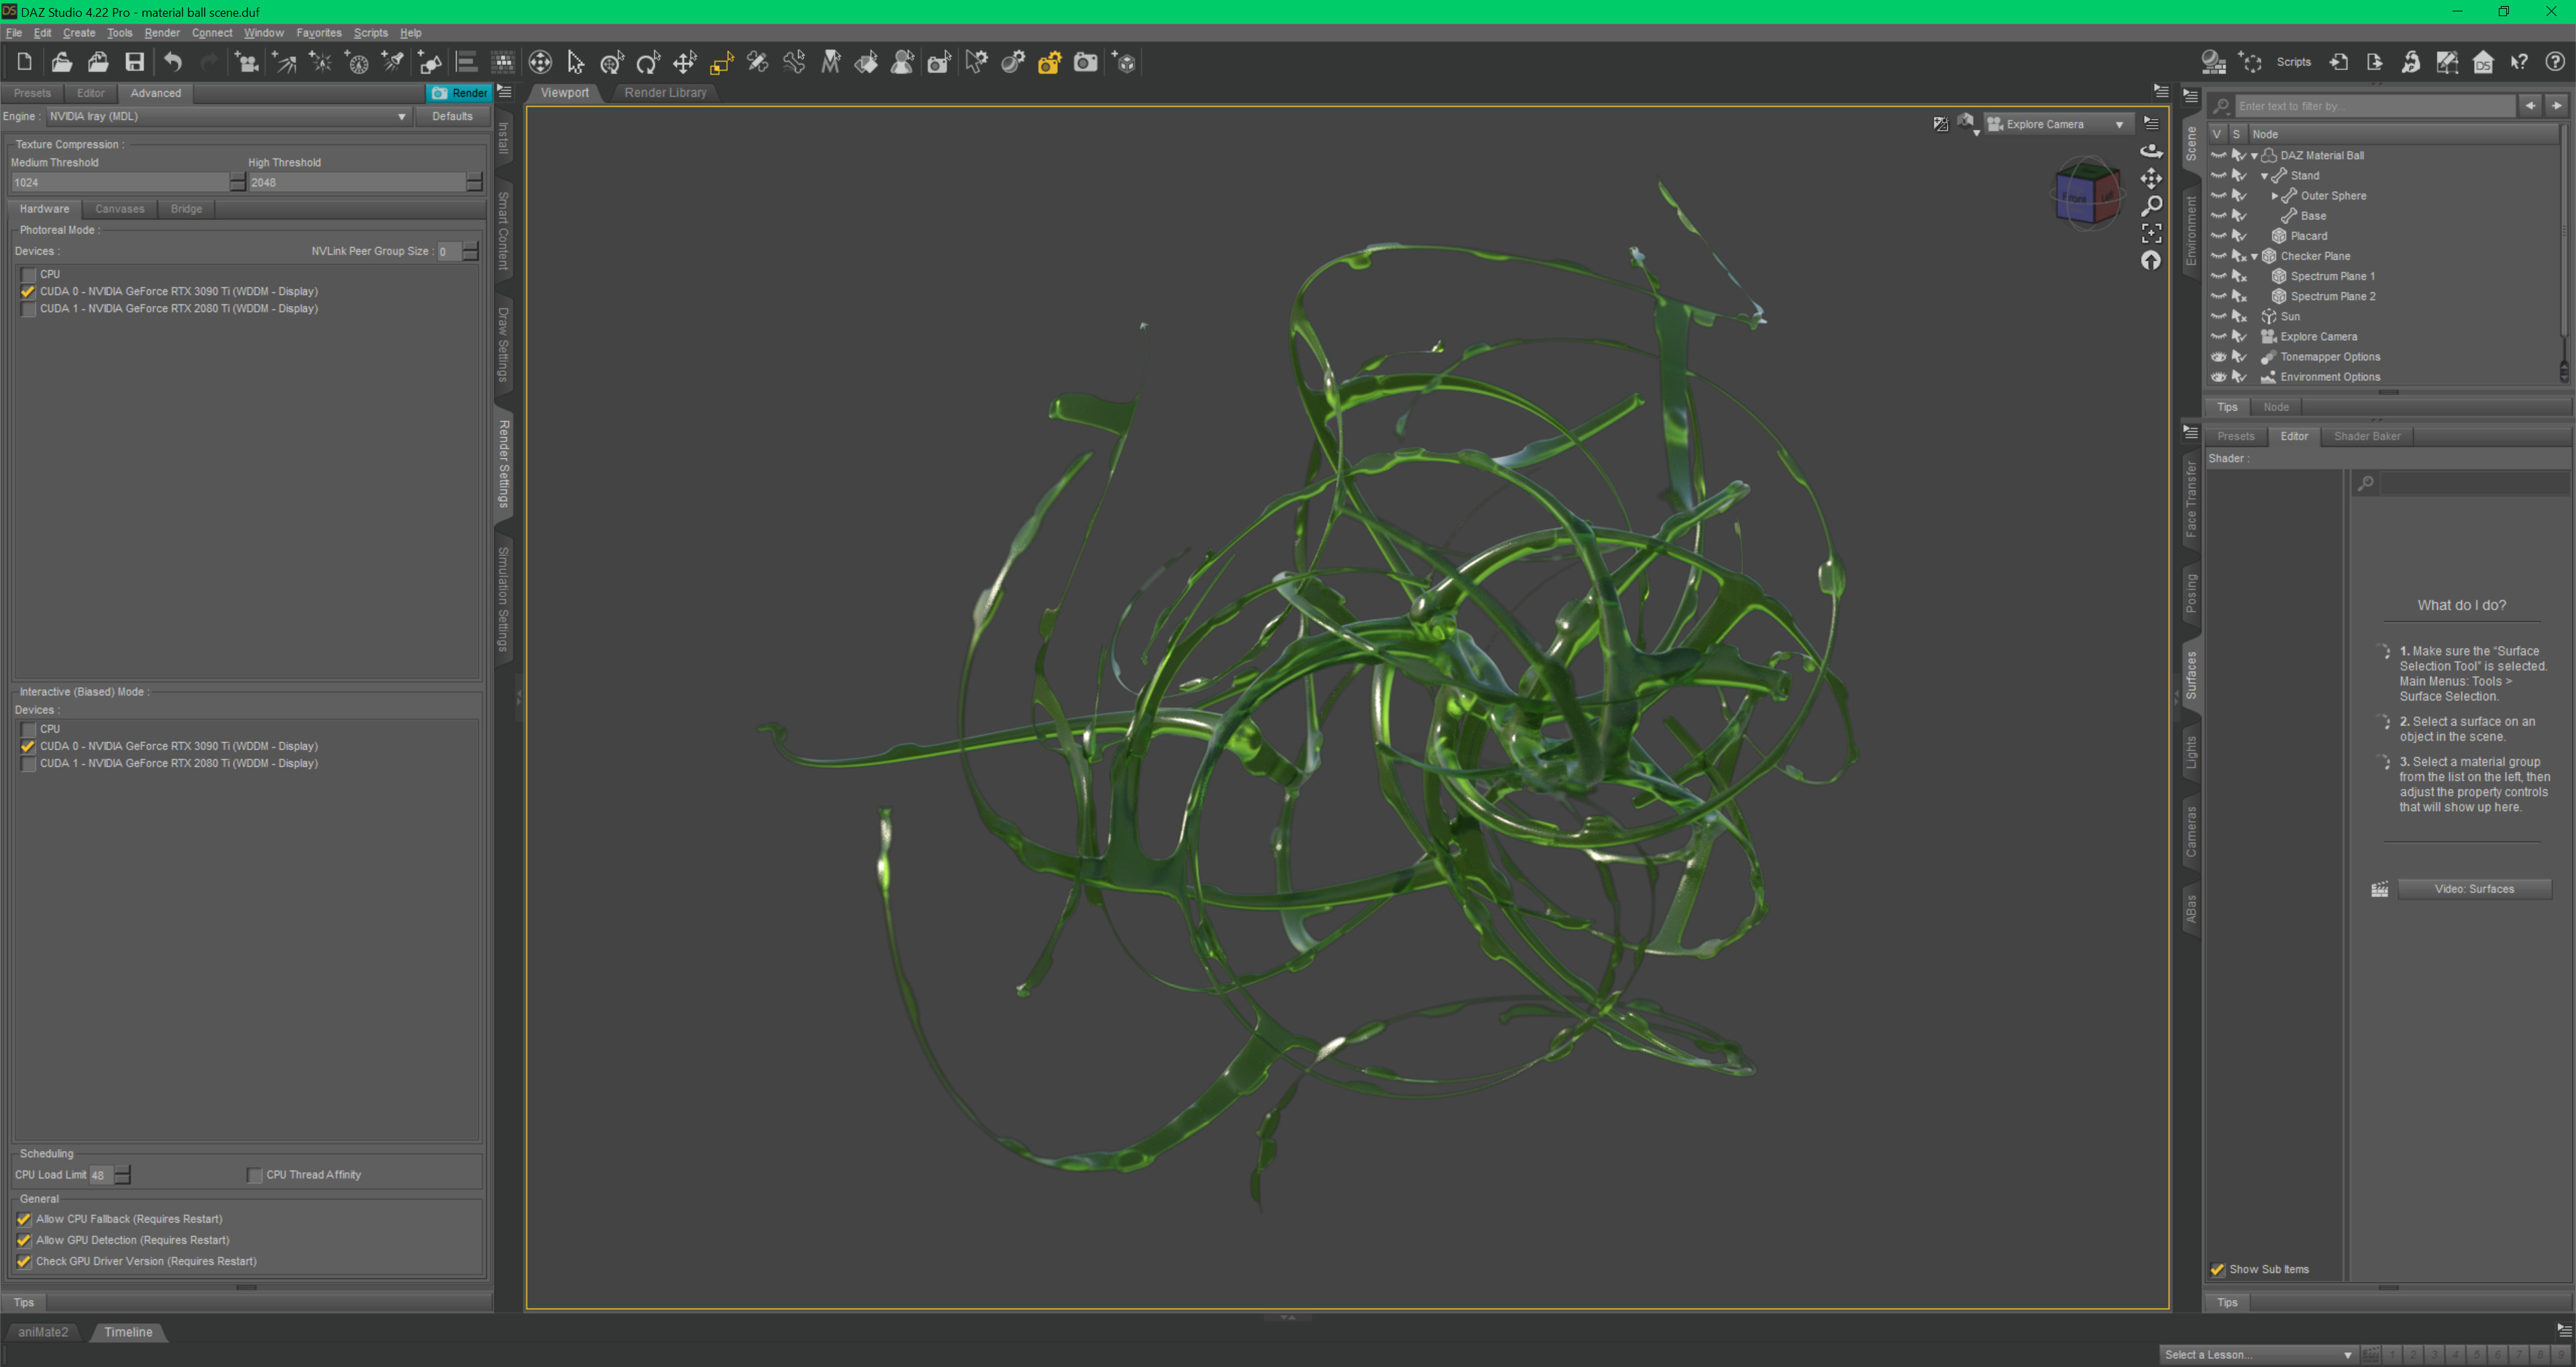Click the What's This help cursor icon
The width and height of the screenshot is (2576, 1367).
2519,62
